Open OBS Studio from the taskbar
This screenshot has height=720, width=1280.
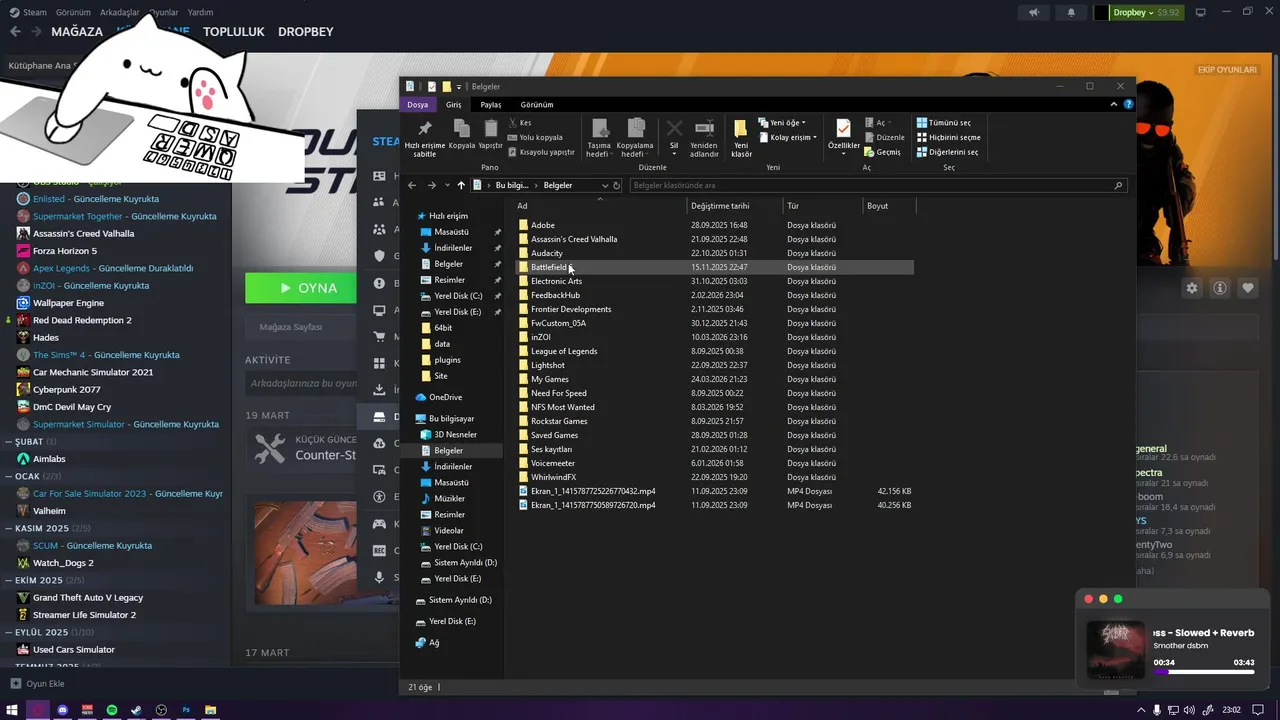161,710
